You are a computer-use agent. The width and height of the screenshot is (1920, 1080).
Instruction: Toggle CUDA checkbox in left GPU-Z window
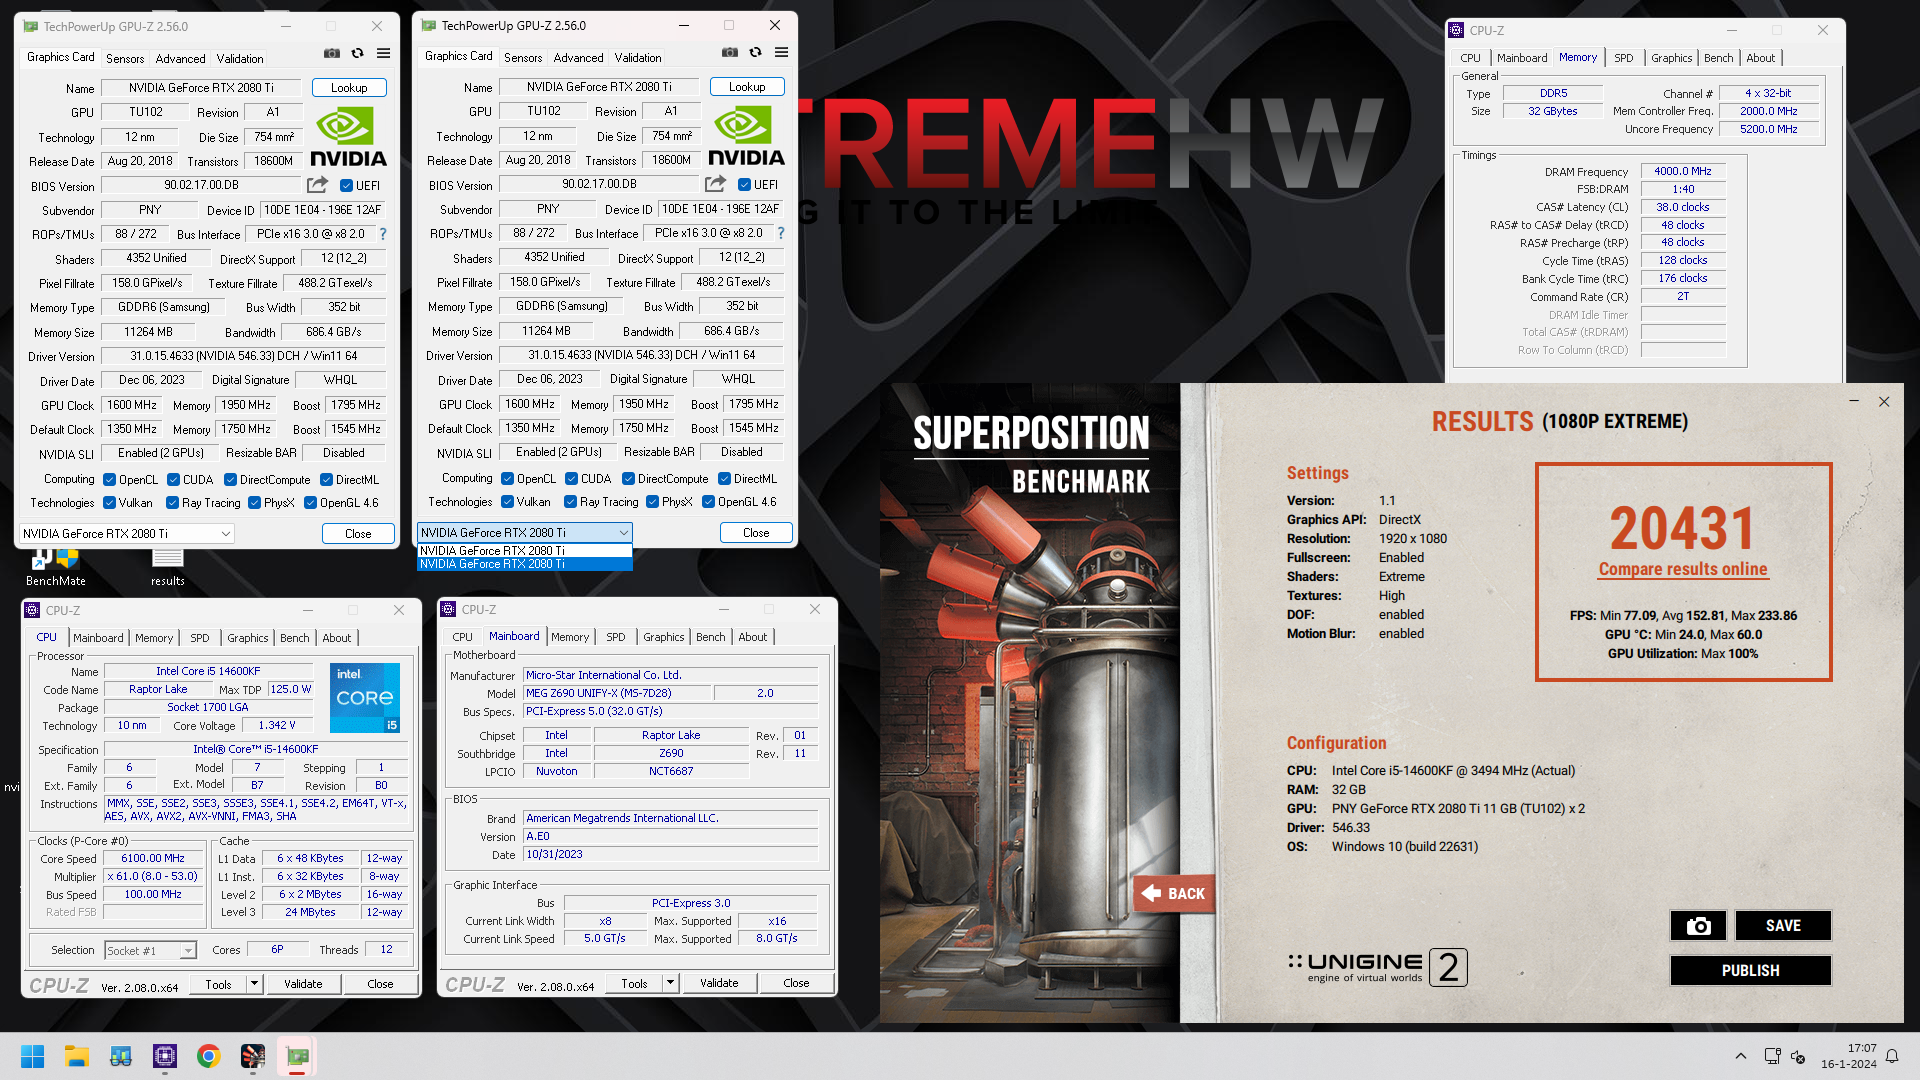(x=174, y=480)
